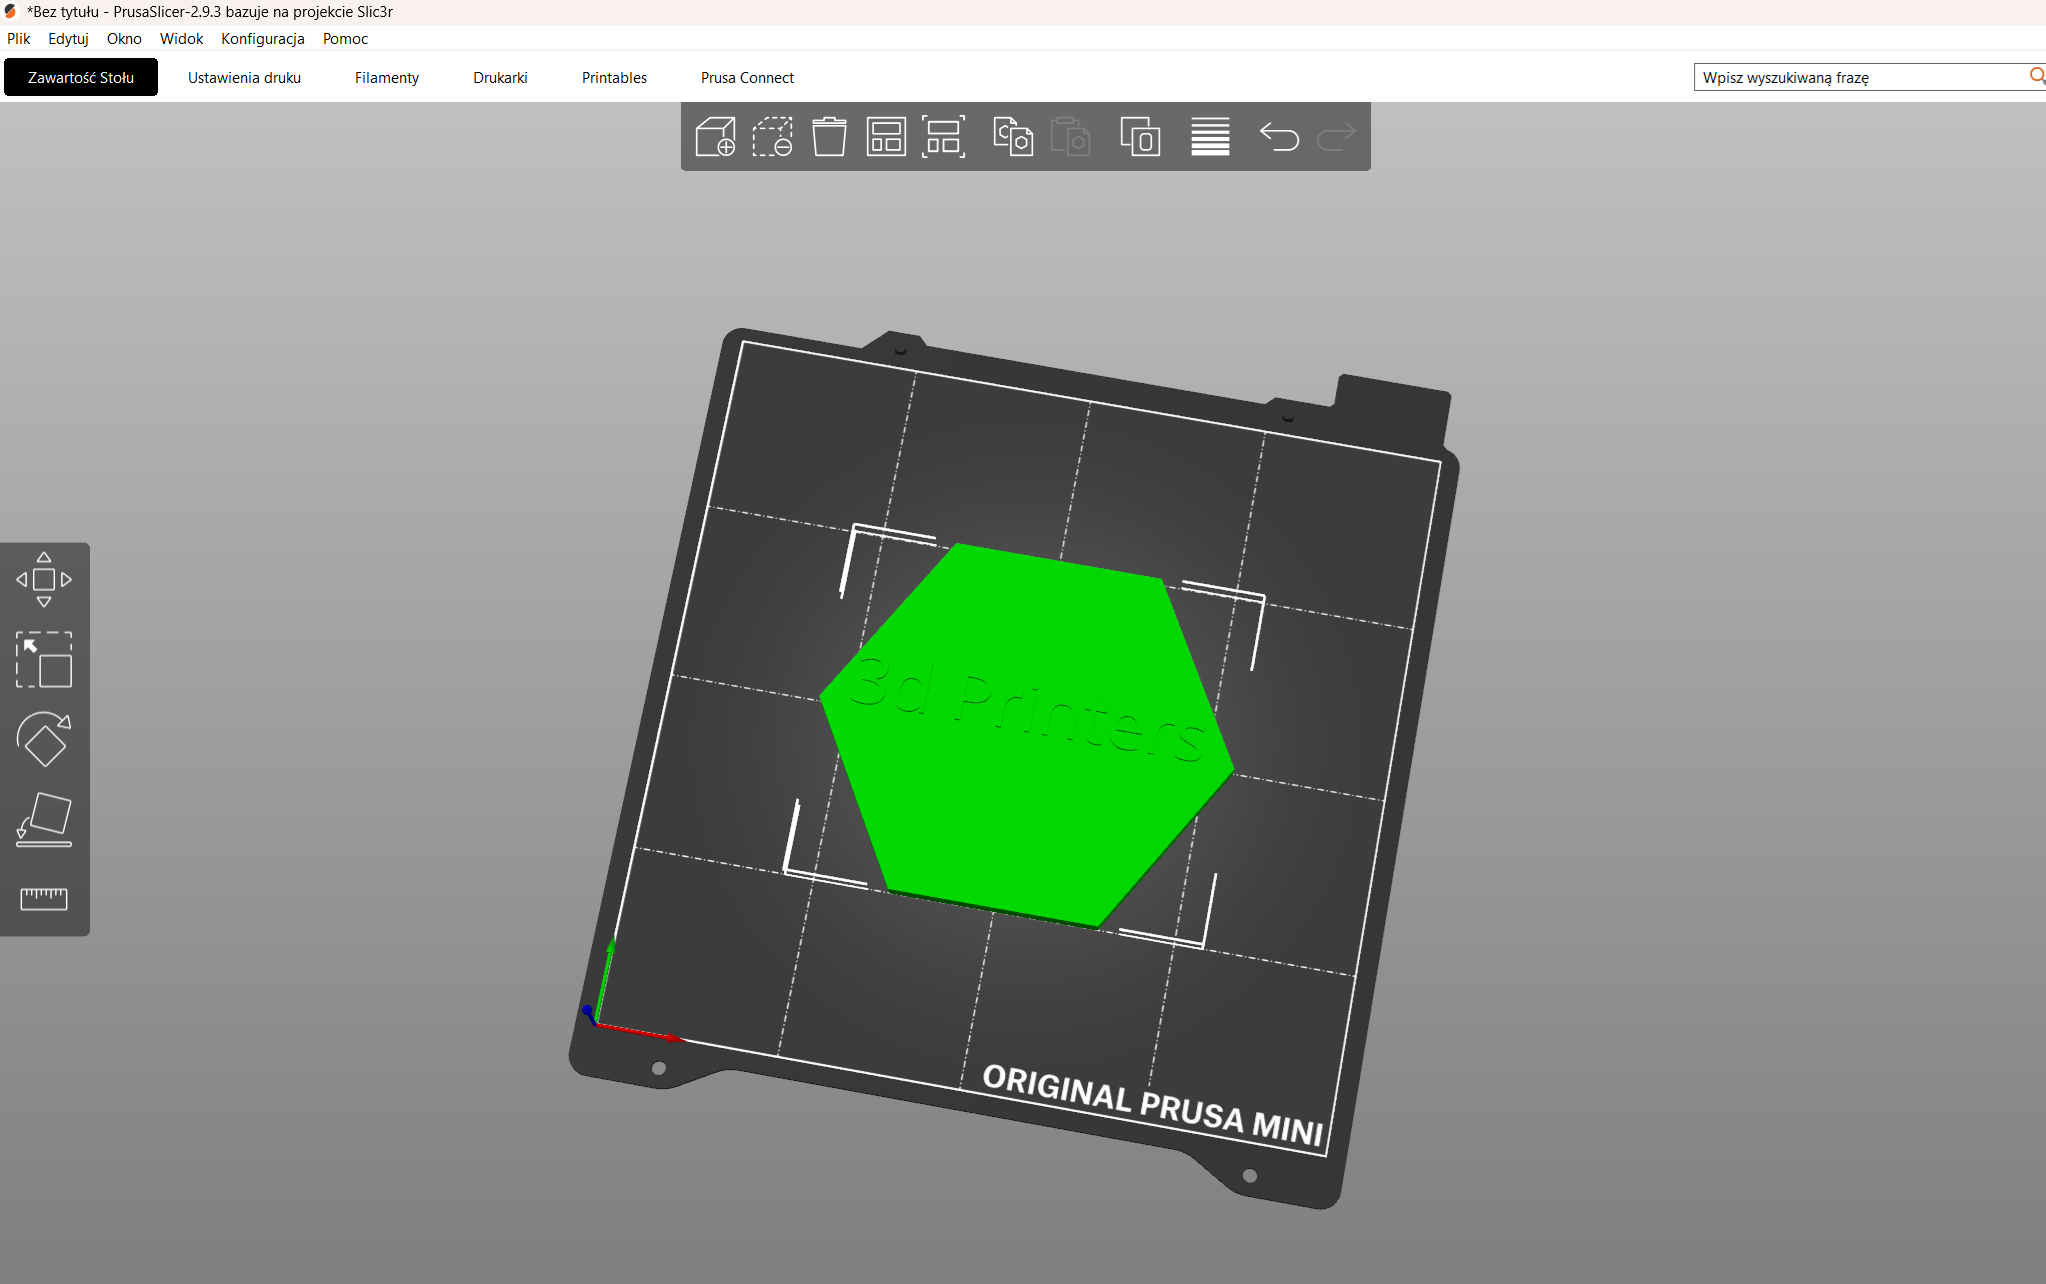Open the Printables tab
The height and width of the screenshot is (1284, 2046).
point(614,77)
